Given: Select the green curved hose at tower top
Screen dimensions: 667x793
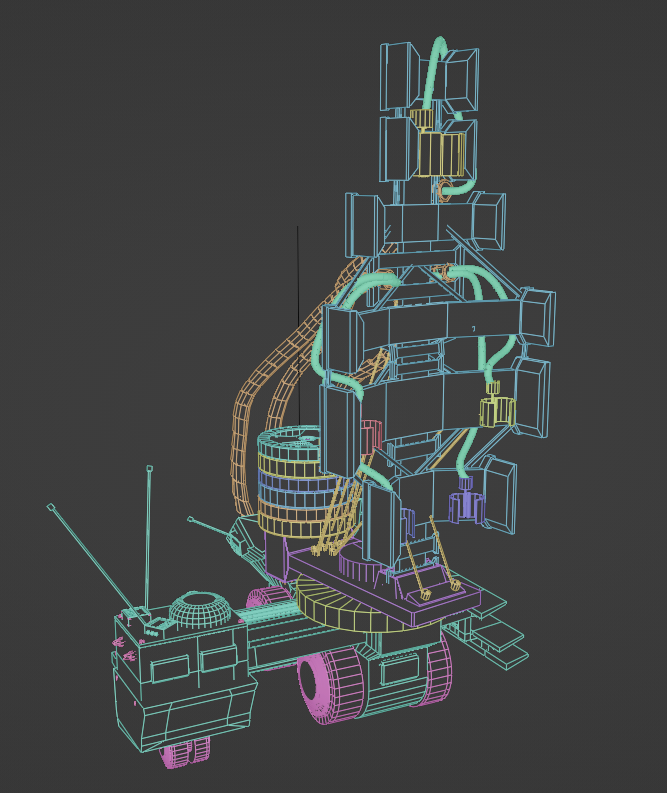Looking at the screenshot, I should point(432,75).
